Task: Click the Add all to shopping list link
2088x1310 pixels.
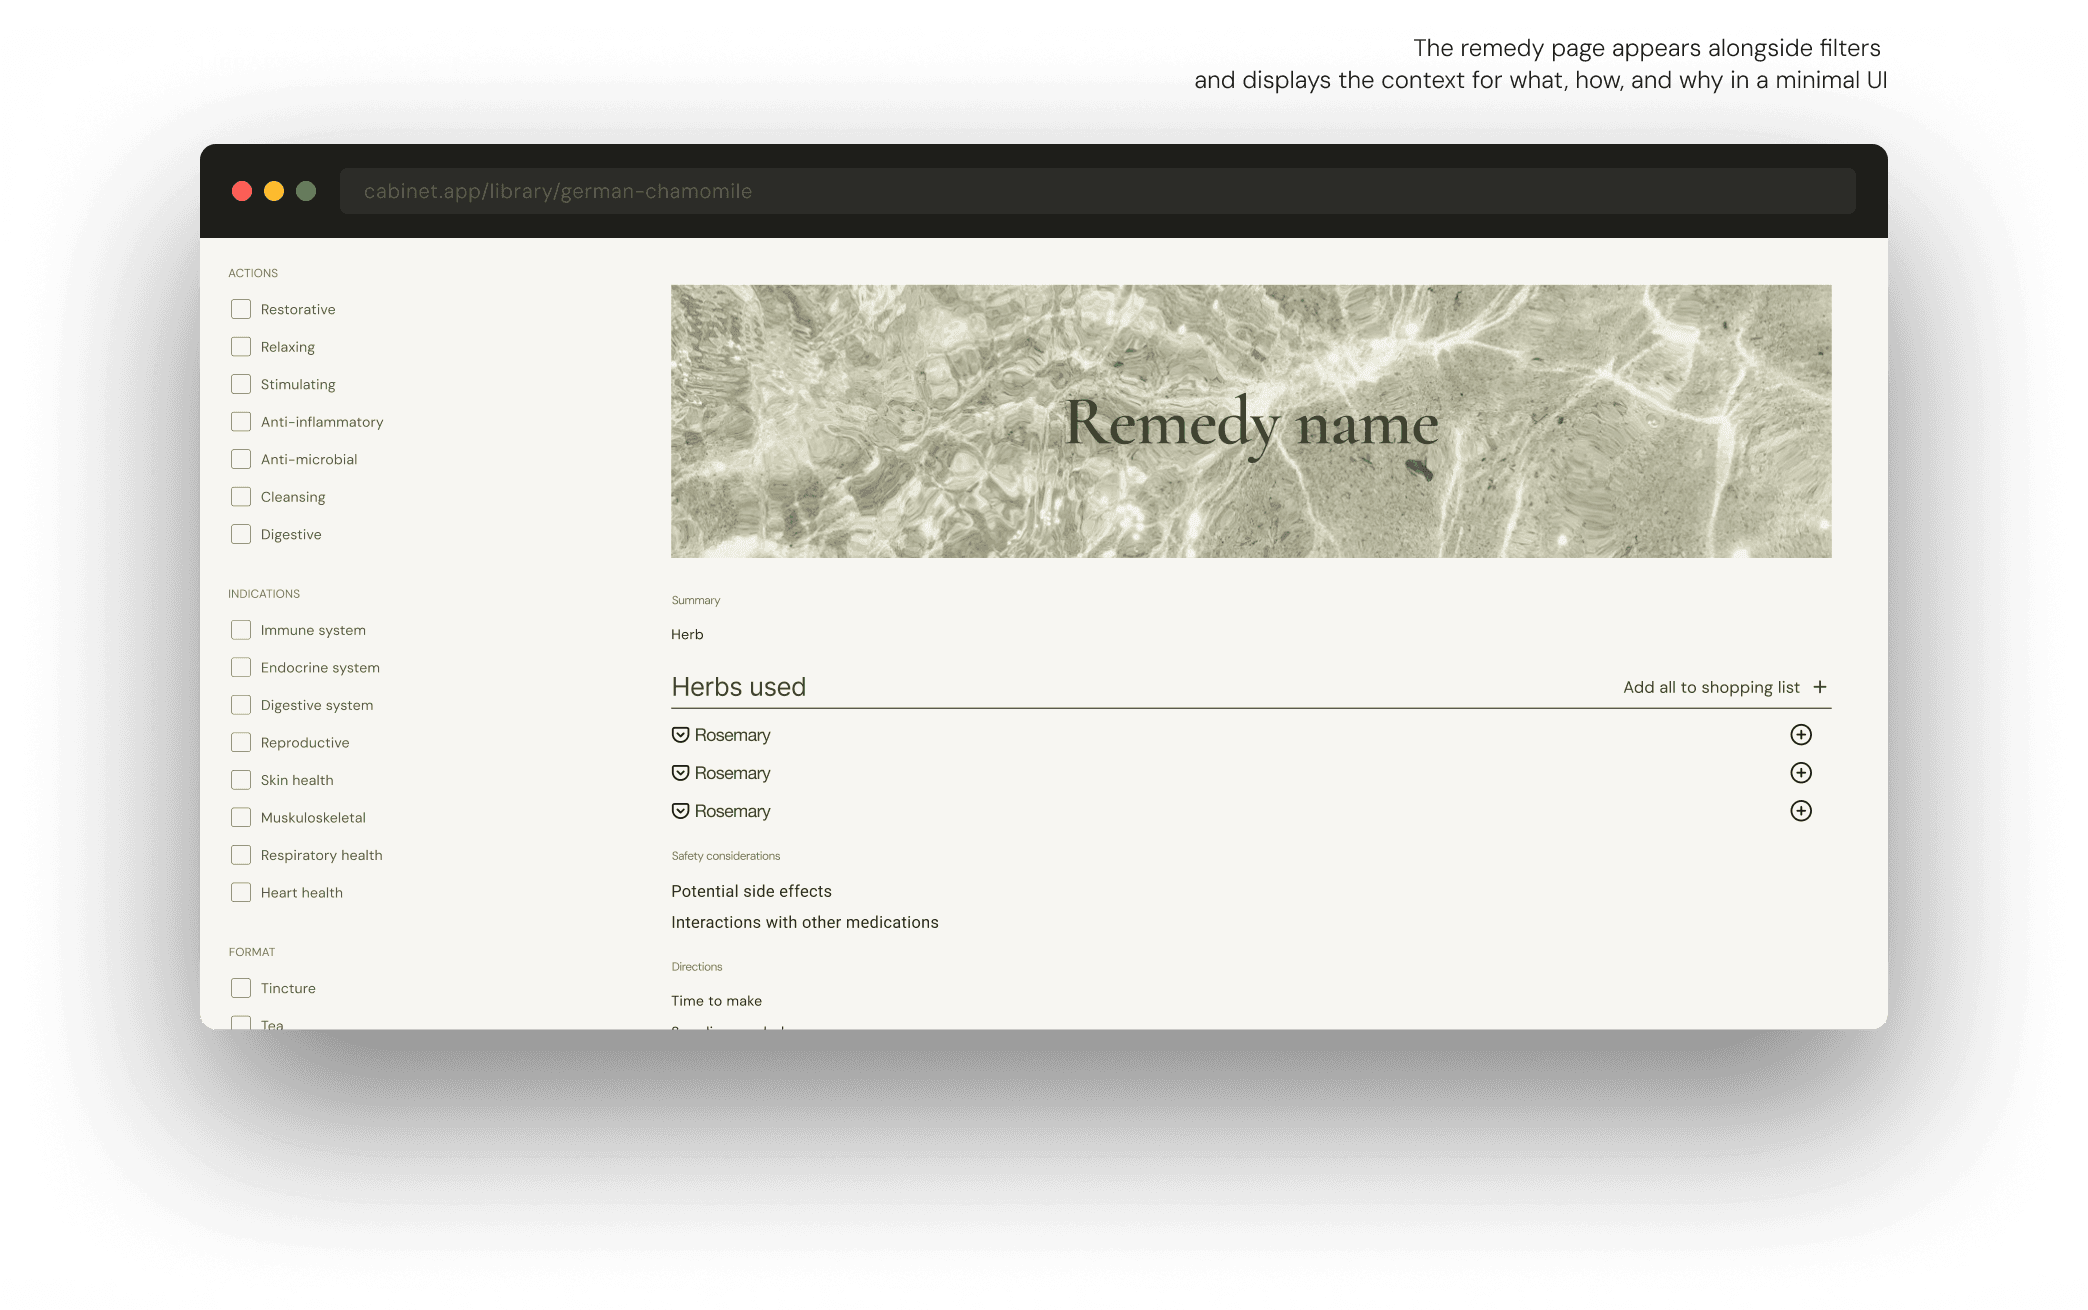Action: (x=1710, y=687)
